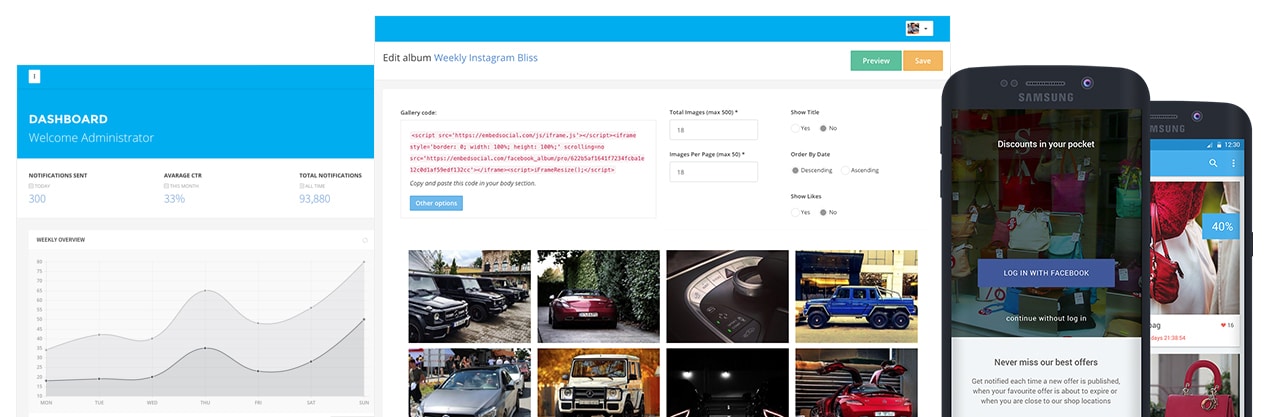Tap the red handbag offer image

coord(1196,383)
